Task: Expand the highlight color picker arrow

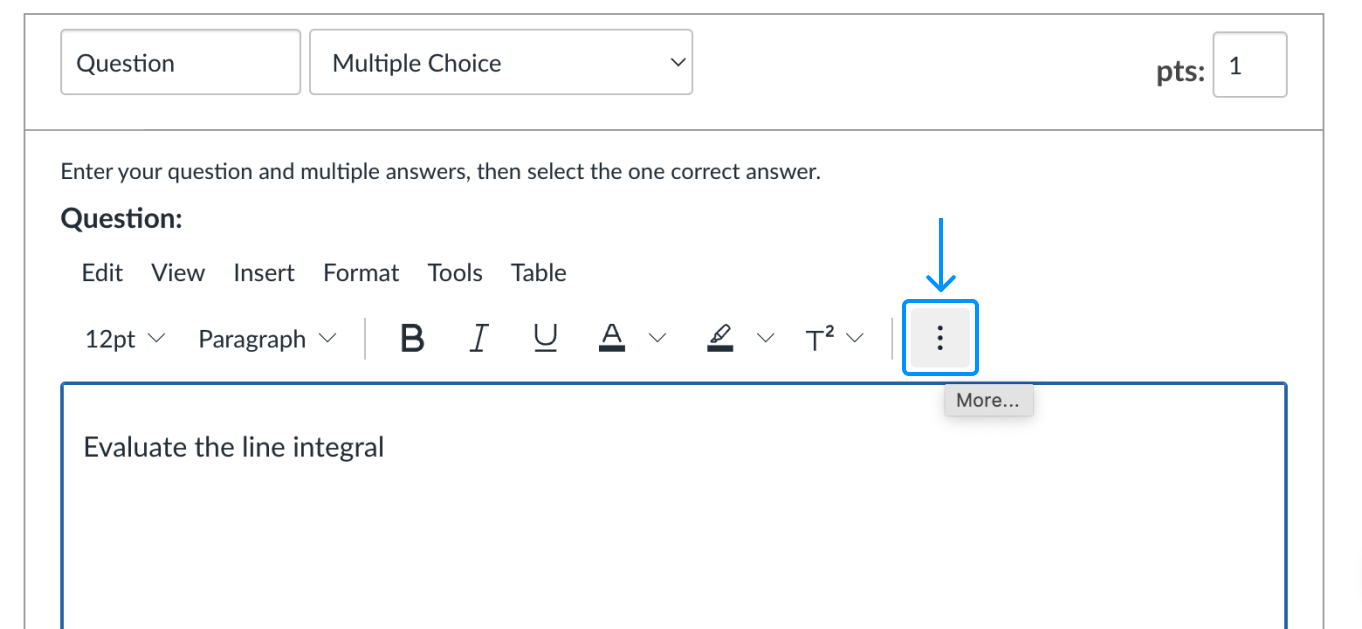Action: [765, 339]
